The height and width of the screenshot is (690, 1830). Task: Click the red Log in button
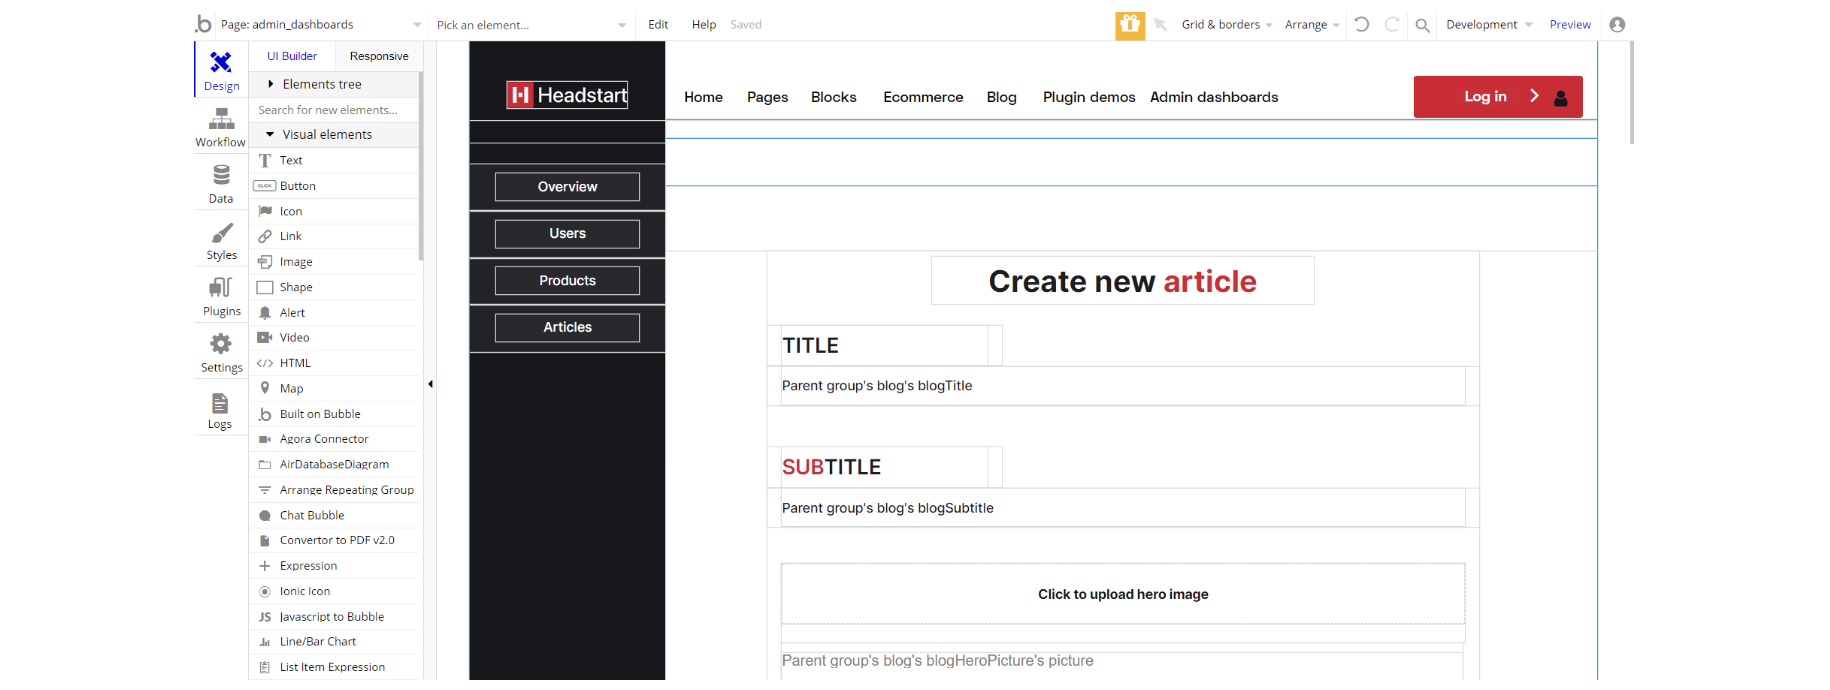1498,97
